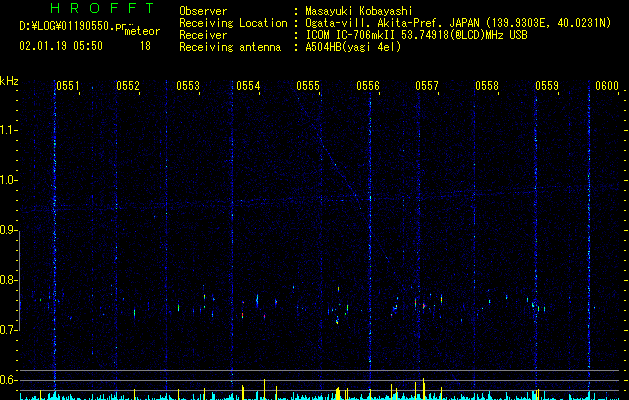Click the 0.8 kHz axis label
The width and height of the screenshot is (629, 400).
[x=7, y=280]
